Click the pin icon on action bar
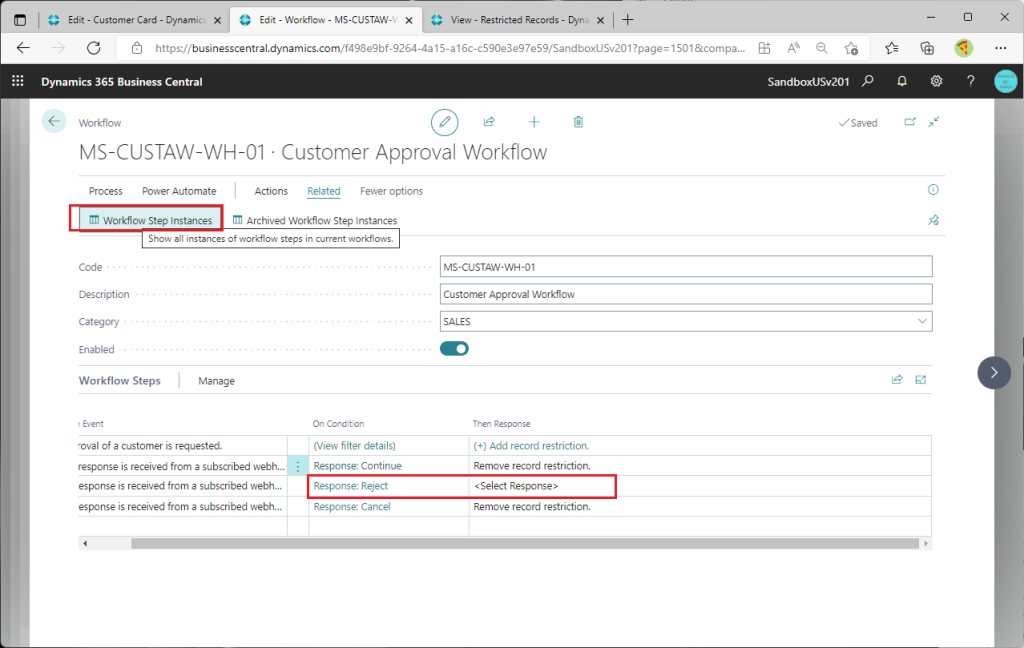Viewport: 1024px width, 648px height. click(x=933, y=220)
